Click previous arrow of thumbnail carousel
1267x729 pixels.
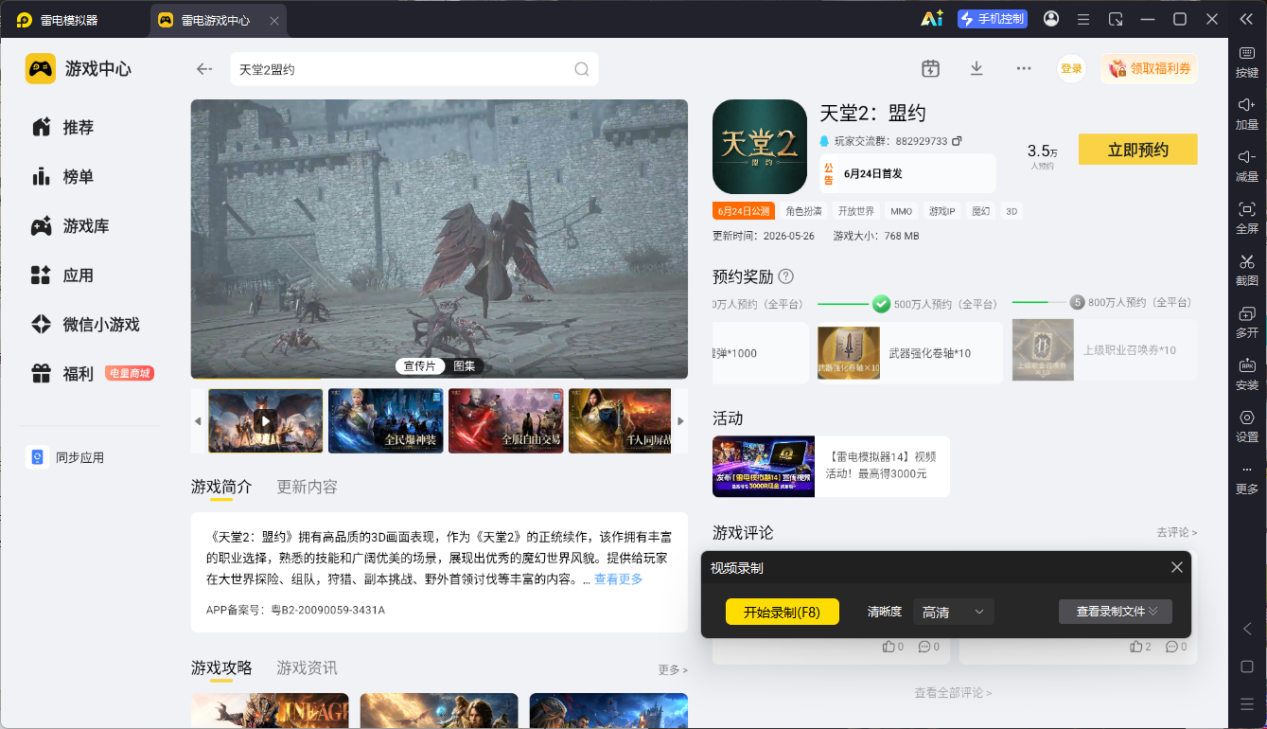click(197, 421)
